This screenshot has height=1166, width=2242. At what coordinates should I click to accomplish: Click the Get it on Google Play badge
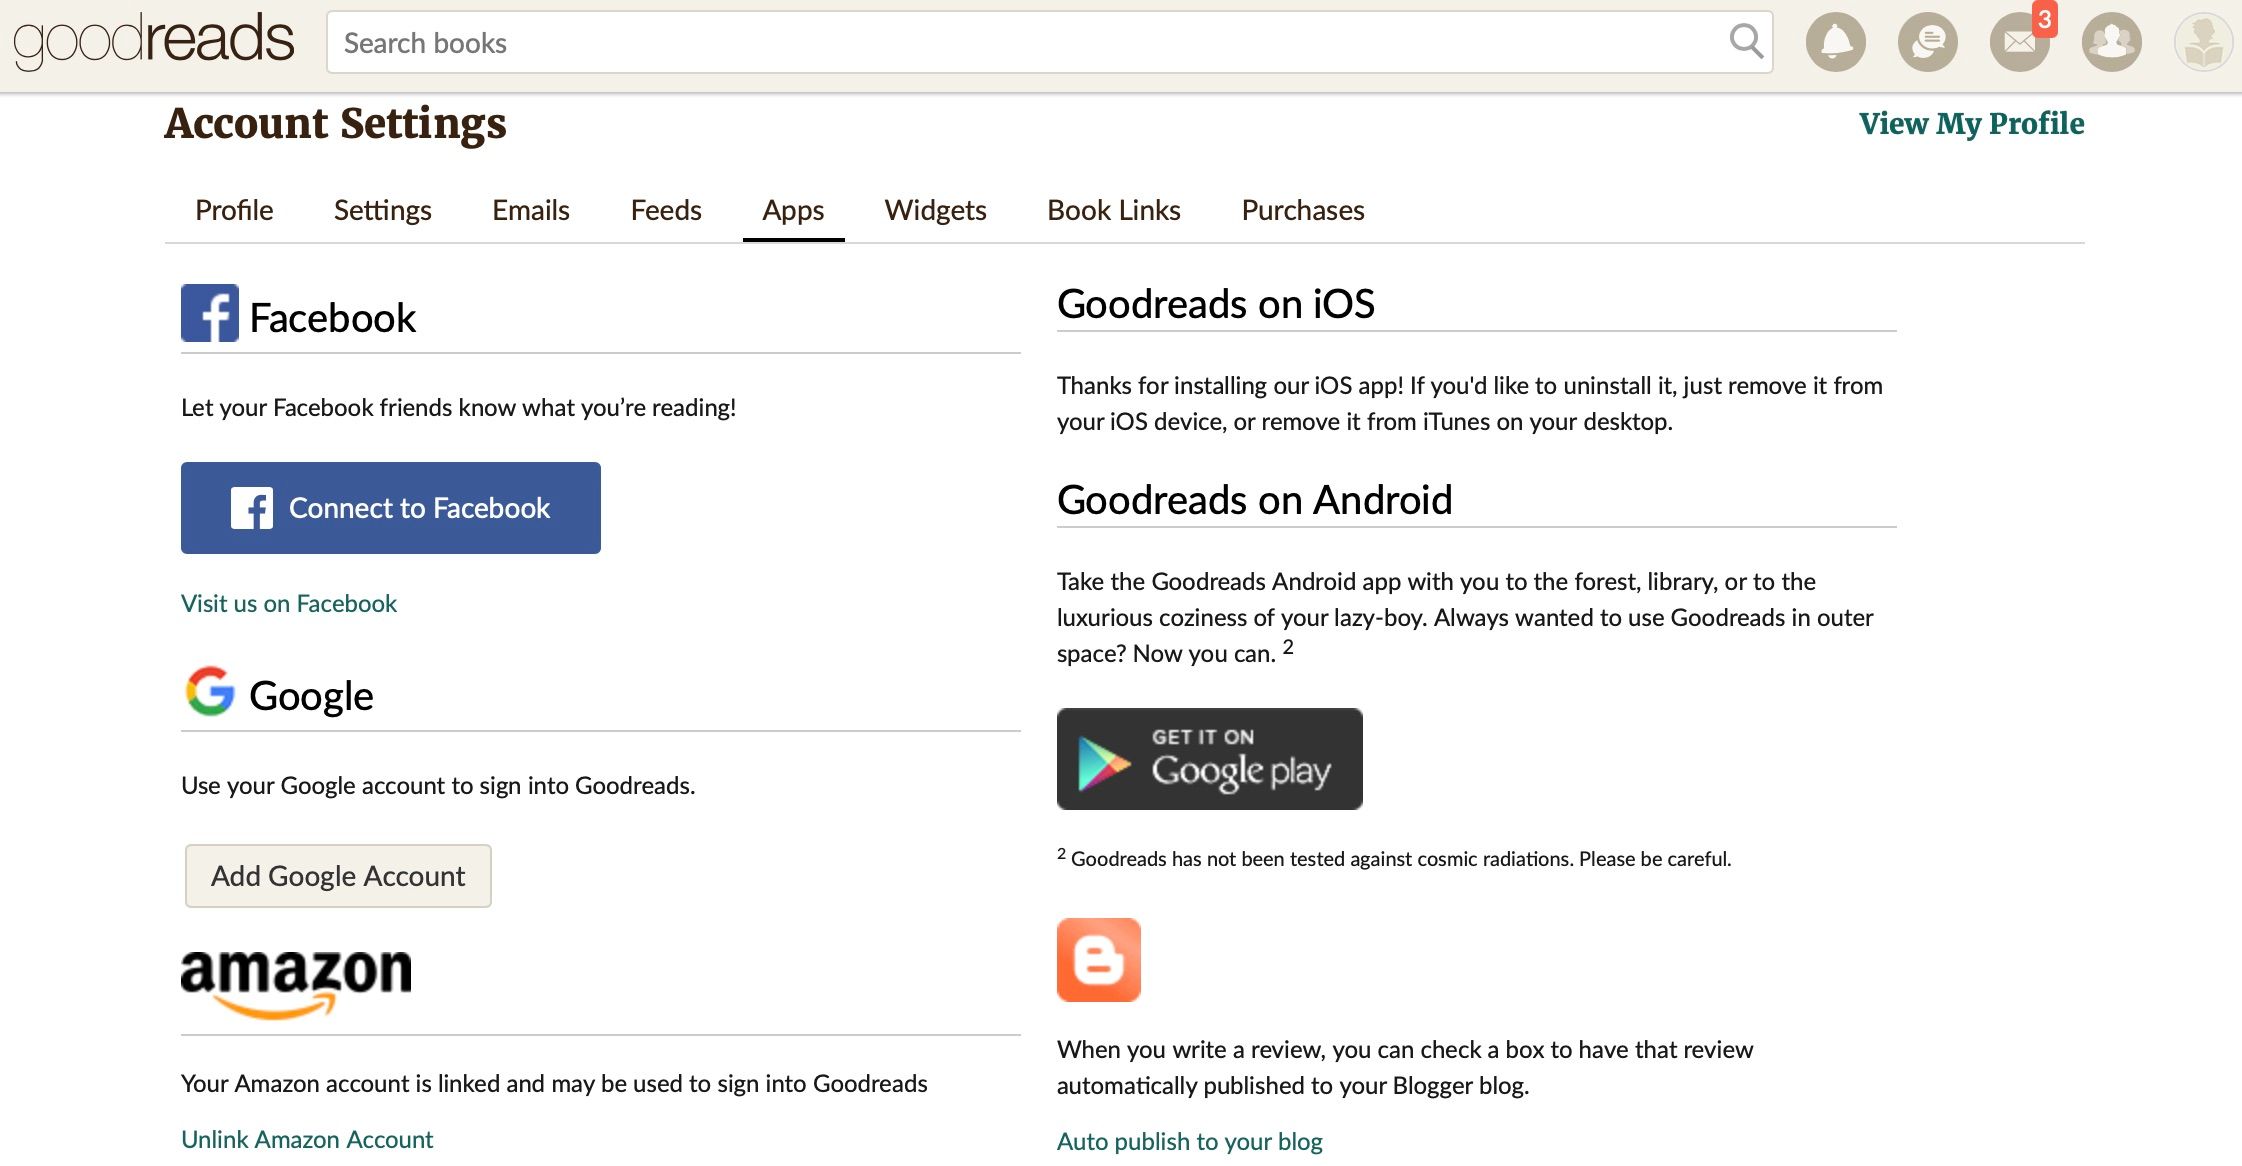point(1209,759)
